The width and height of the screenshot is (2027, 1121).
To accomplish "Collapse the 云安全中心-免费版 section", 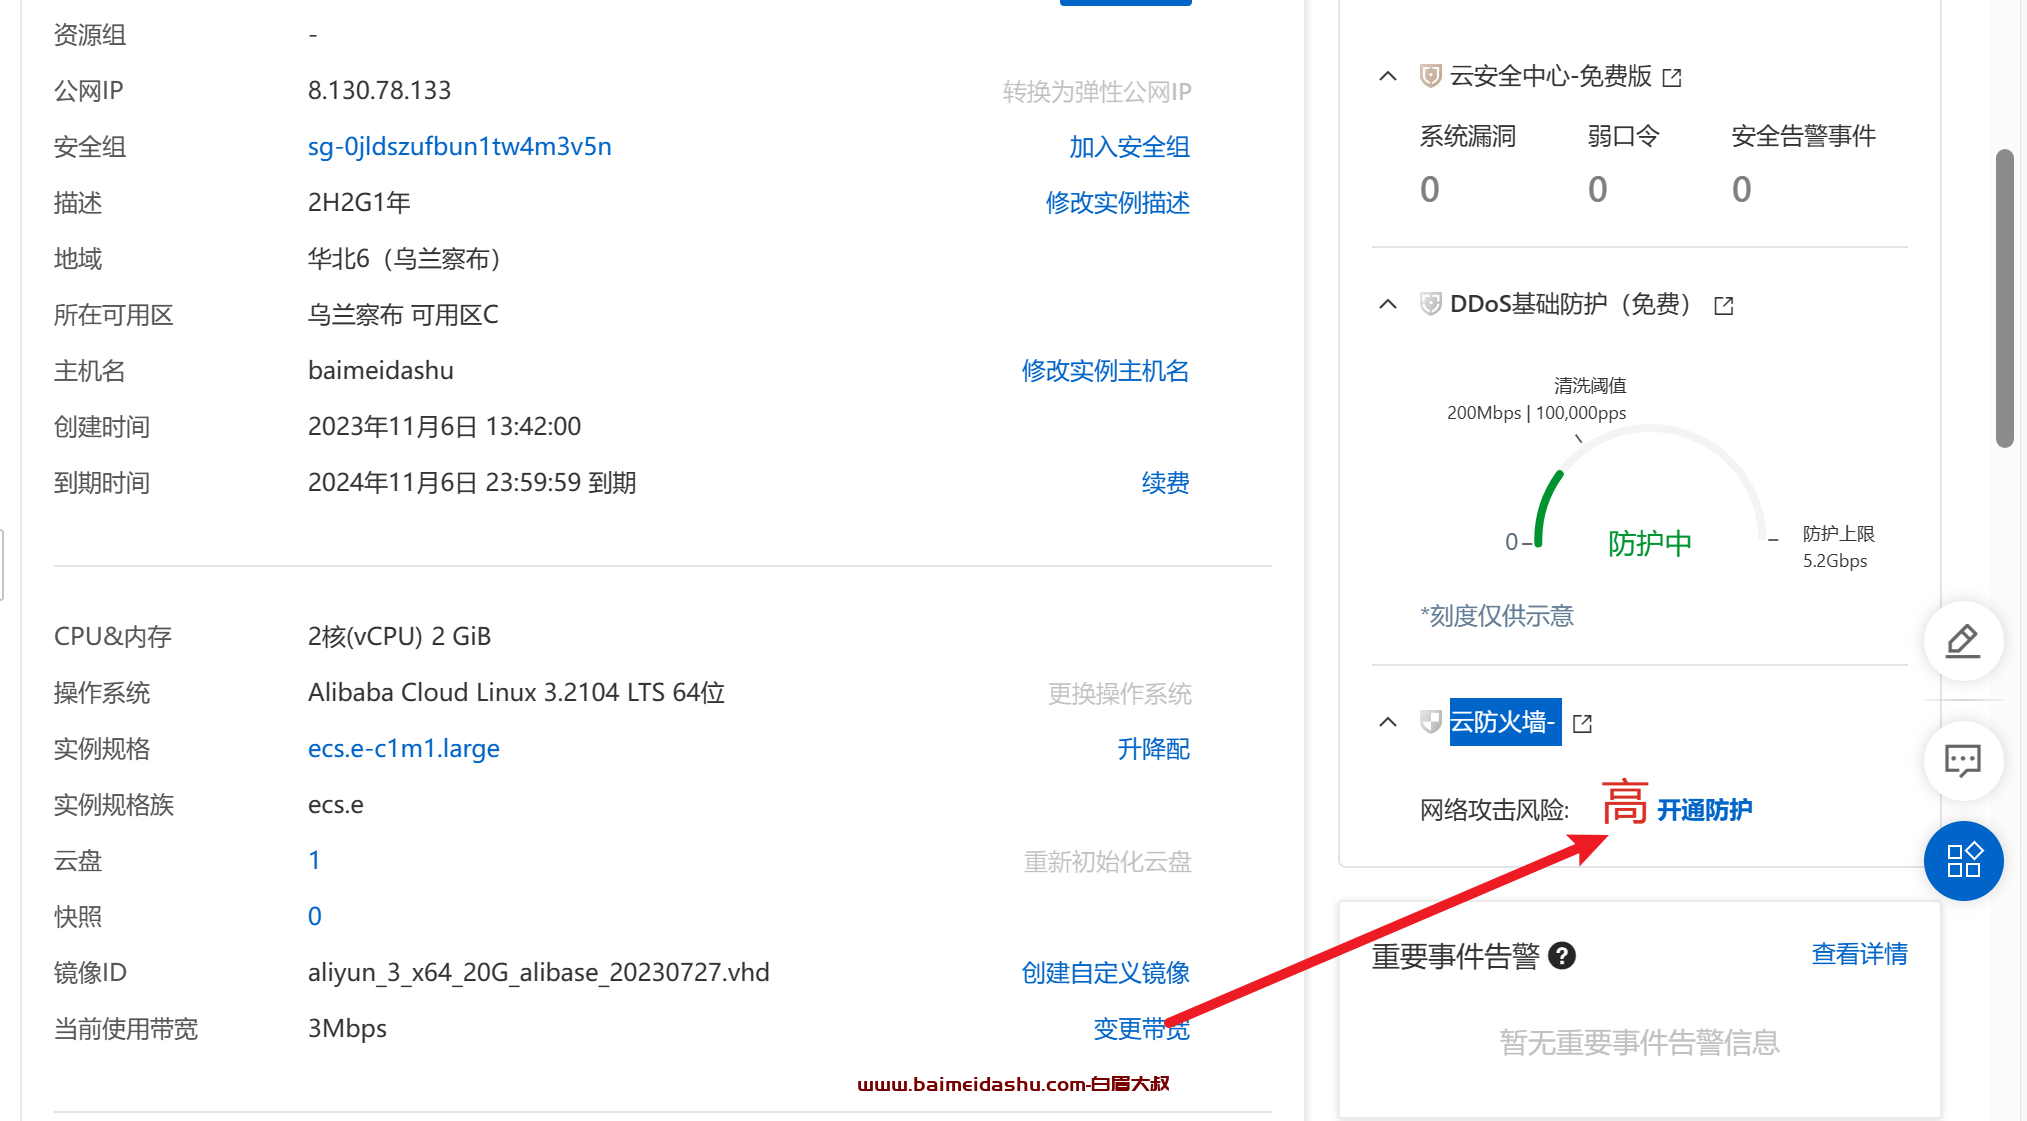I will pyautogui.click(x=1388, y=76).
